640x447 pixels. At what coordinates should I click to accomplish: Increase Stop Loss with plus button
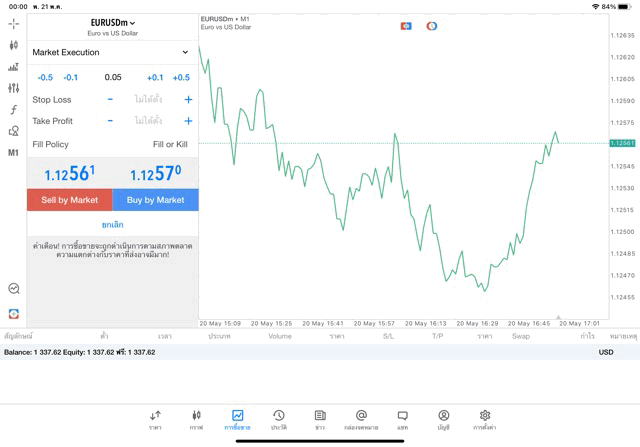point(188,100)
